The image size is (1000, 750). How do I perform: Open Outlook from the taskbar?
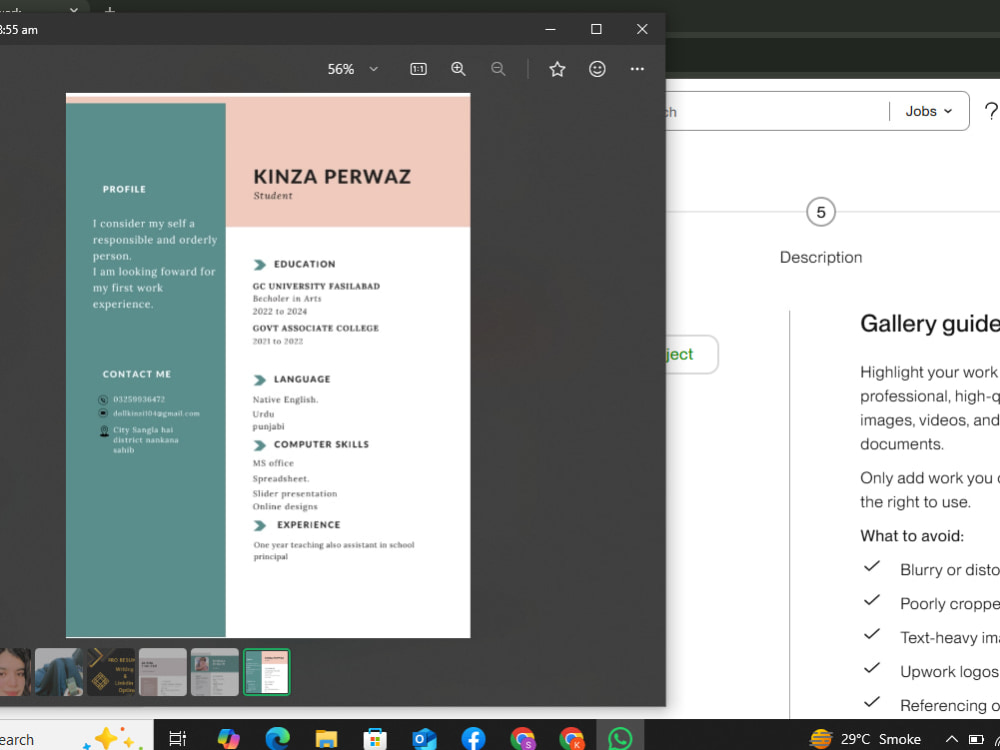(424, 739)
